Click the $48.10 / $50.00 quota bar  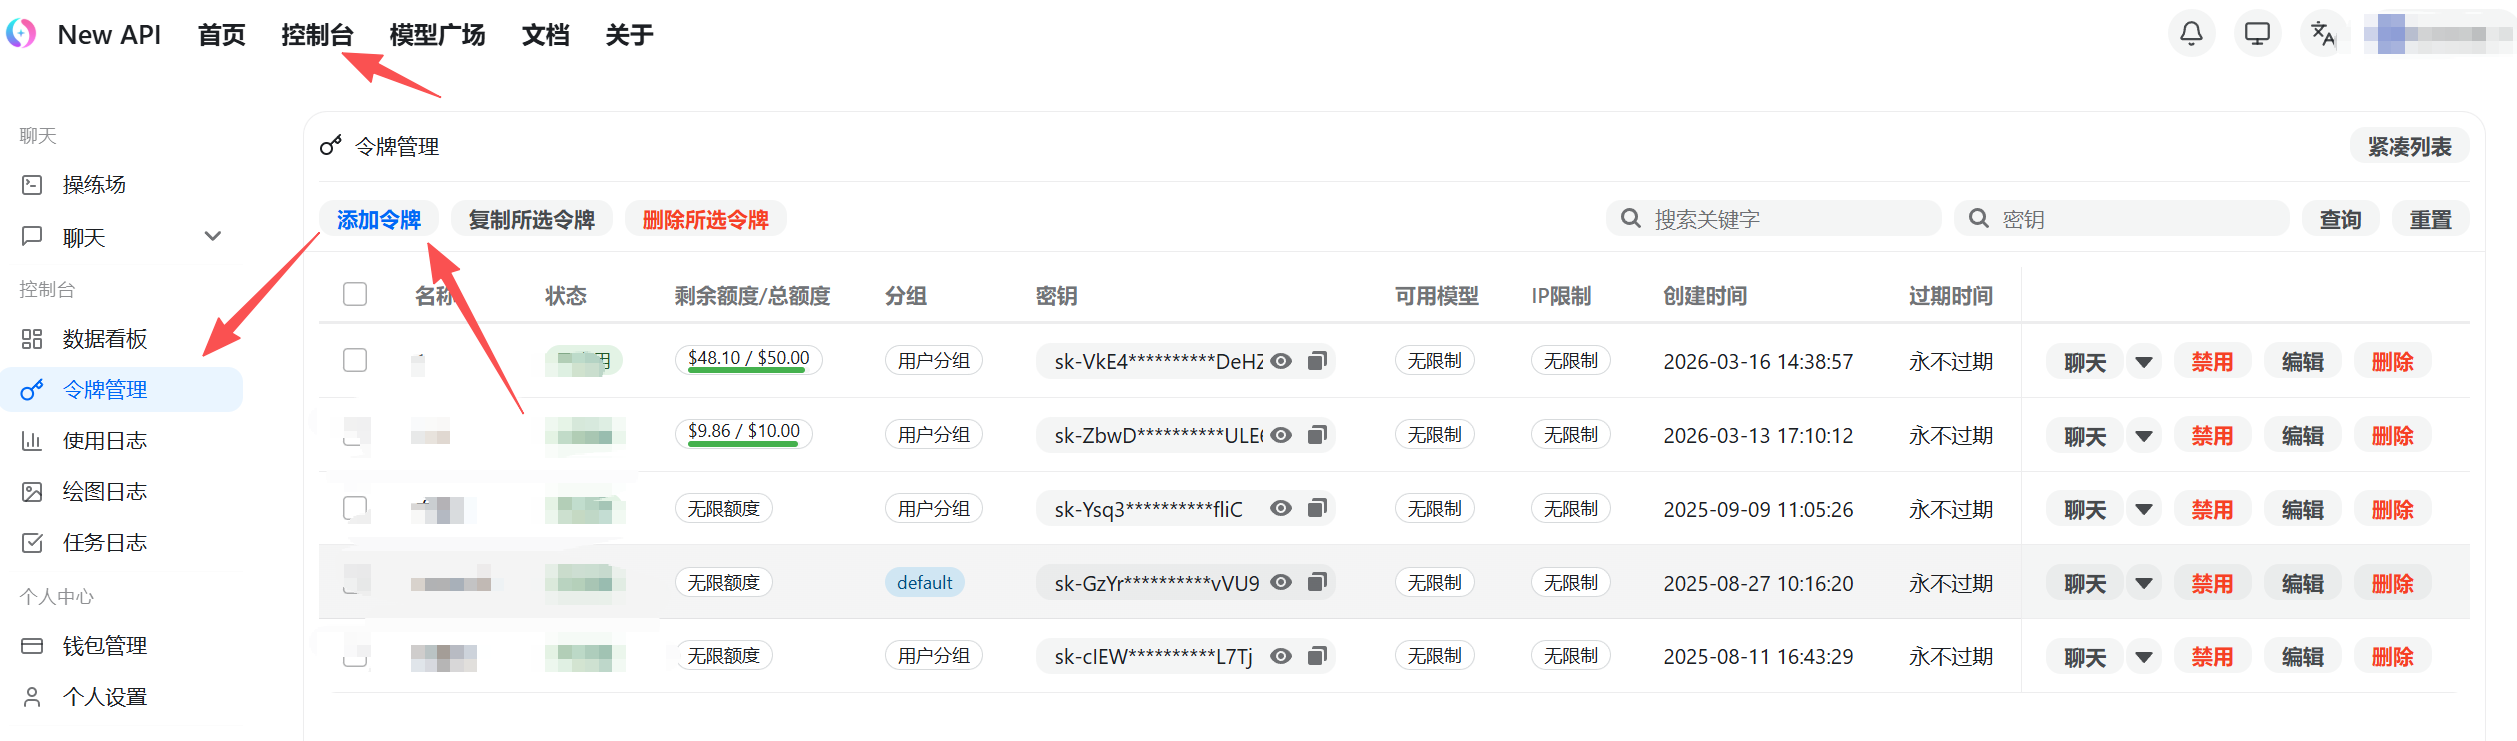click(748, 359)
